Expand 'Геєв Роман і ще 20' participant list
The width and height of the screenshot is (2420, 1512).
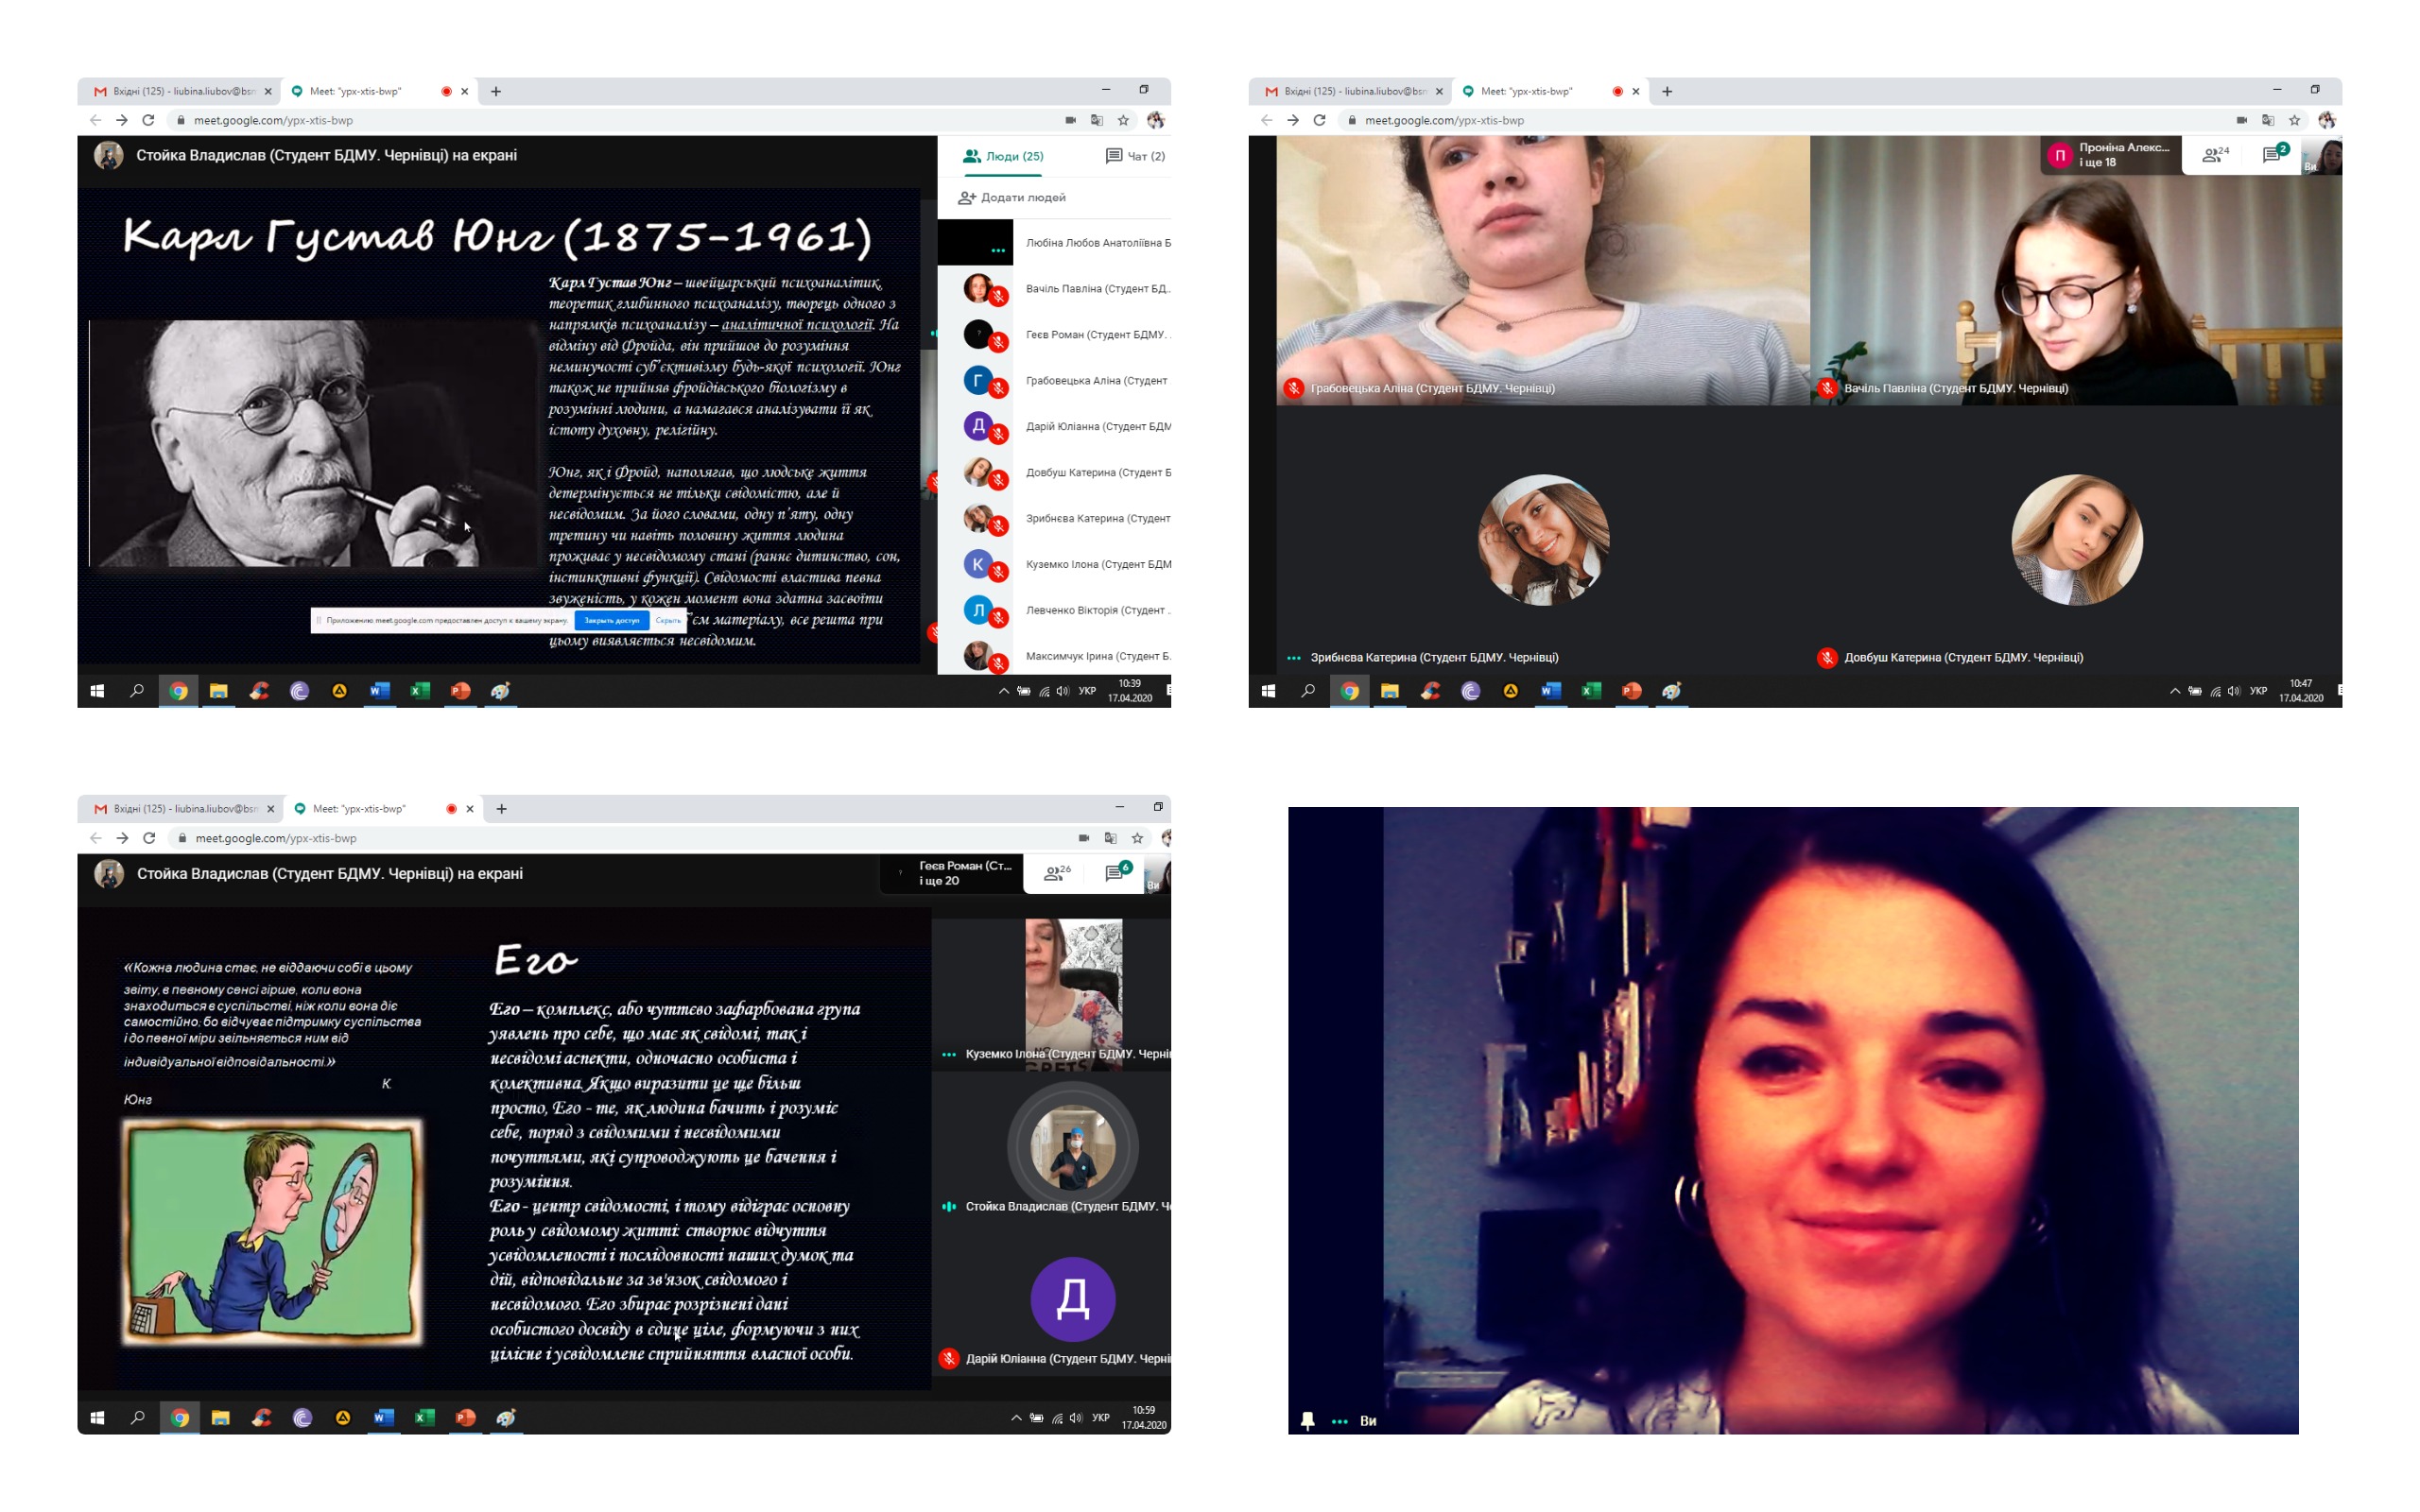point(952,873)
